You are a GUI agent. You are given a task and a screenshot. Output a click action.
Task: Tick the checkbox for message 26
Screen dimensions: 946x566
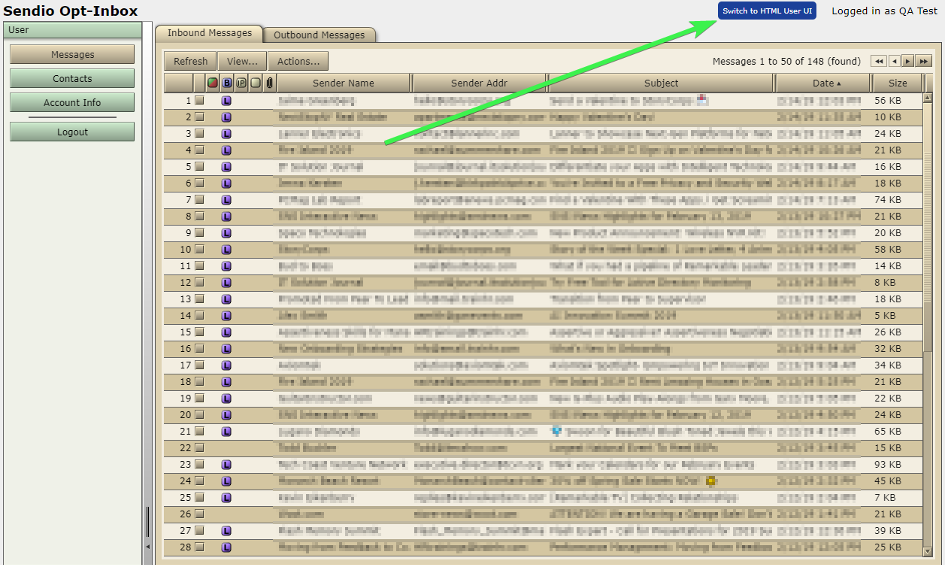point(200,514)
